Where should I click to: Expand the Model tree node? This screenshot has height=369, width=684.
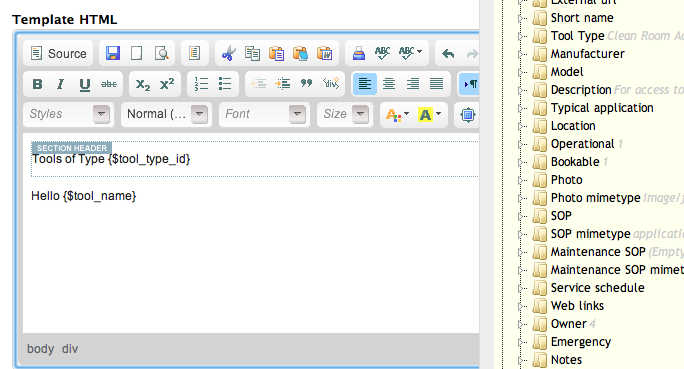[520, 72]
